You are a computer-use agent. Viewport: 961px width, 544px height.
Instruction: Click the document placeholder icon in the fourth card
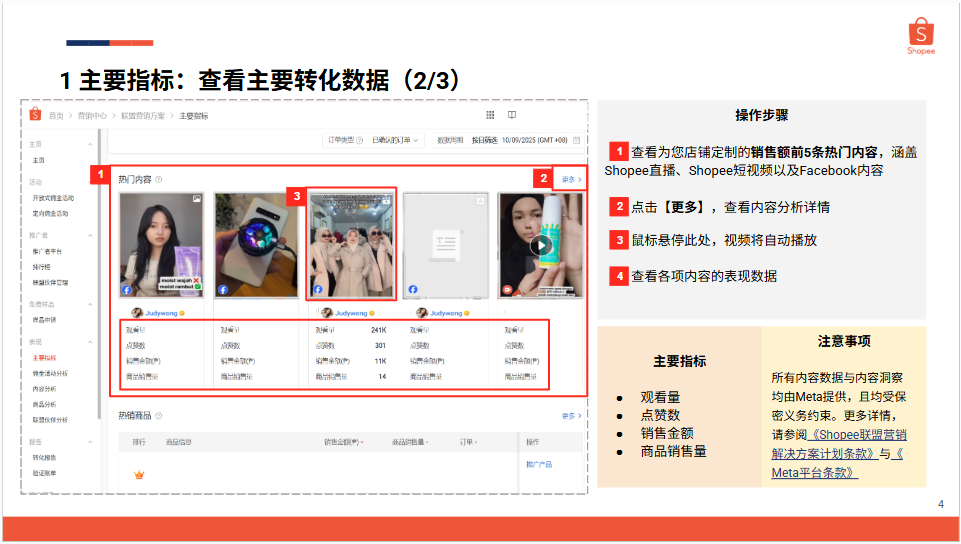(447, 244)
